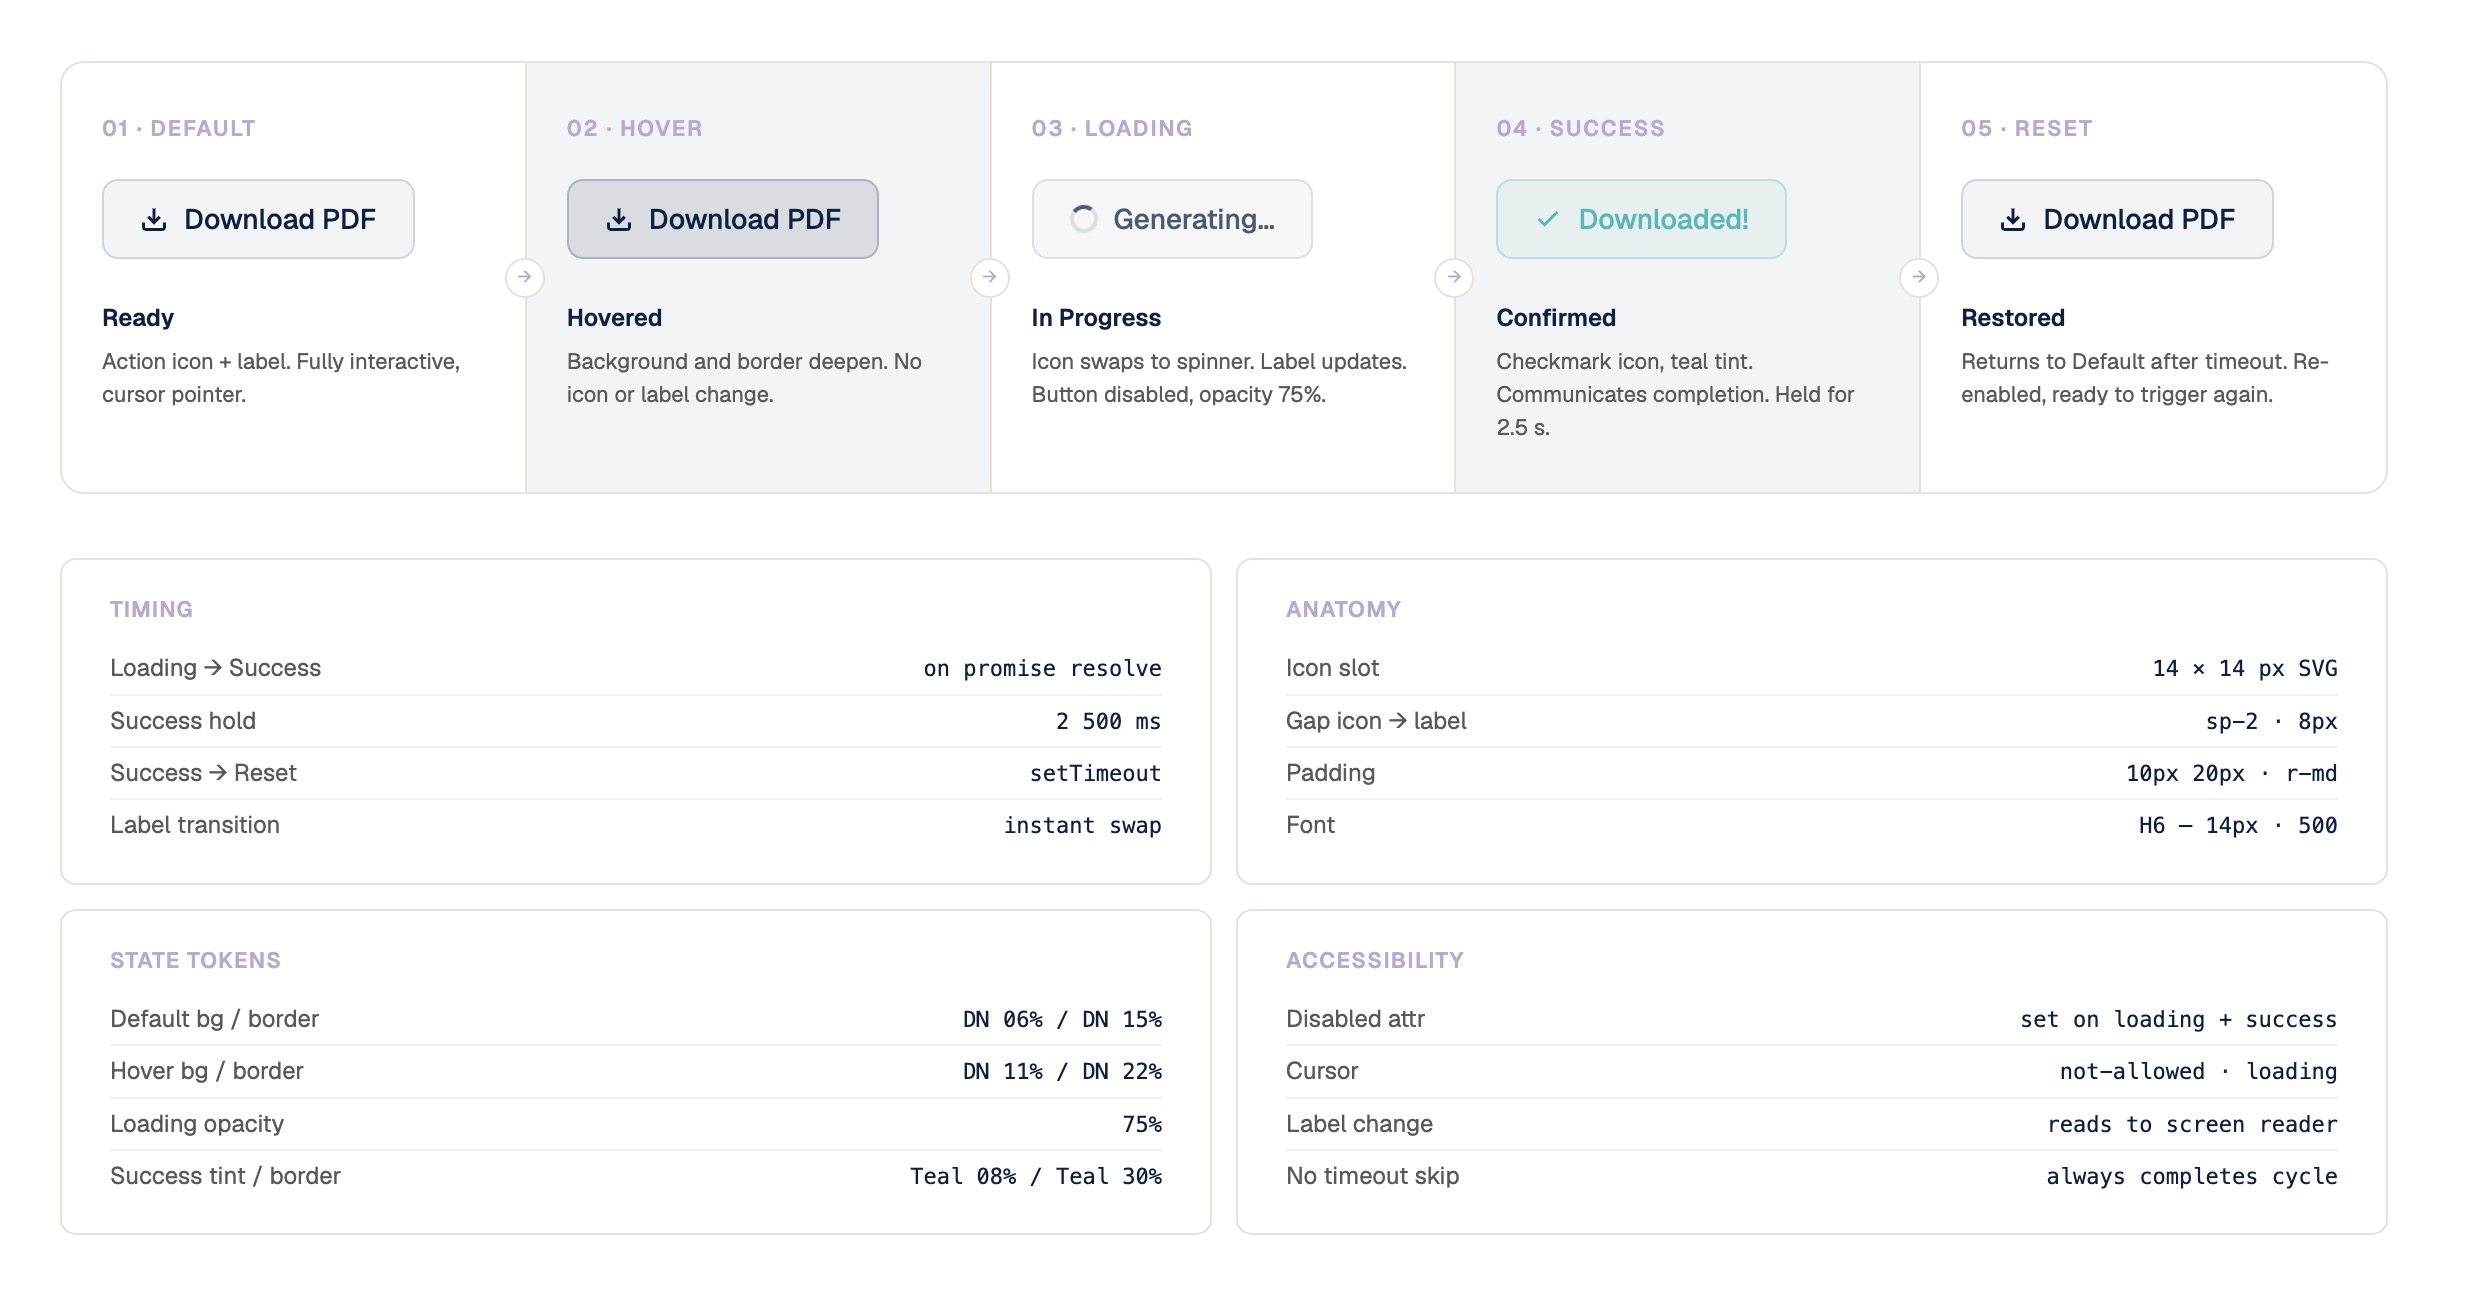Screen dimensions: 2466x1292
Task: Click the "always completes cycle" value
Action: click(2192, 1176)
